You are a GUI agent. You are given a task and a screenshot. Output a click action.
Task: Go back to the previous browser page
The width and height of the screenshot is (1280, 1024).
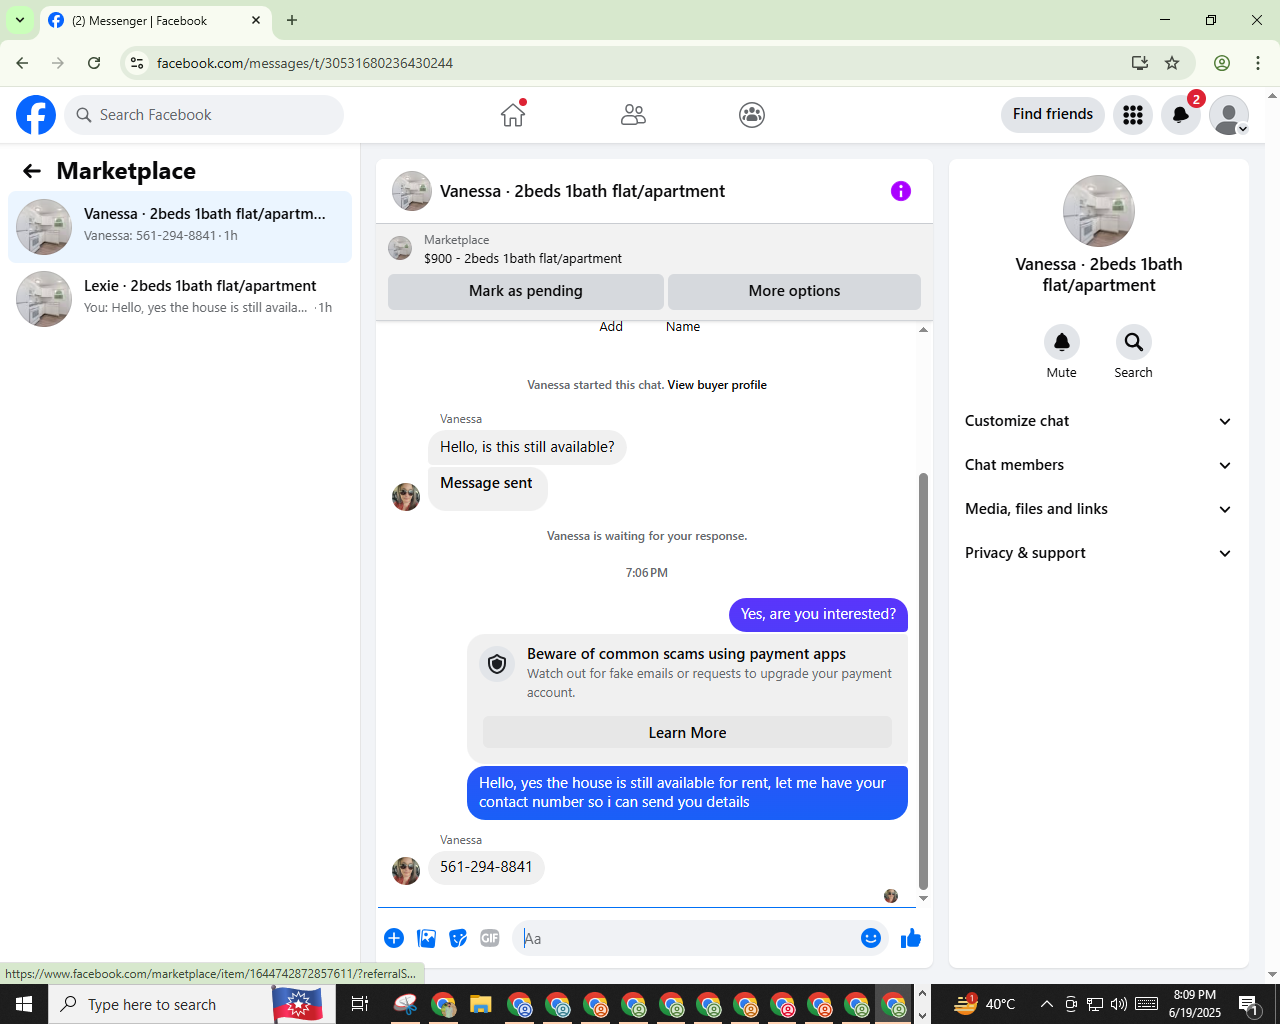point(22,63)
